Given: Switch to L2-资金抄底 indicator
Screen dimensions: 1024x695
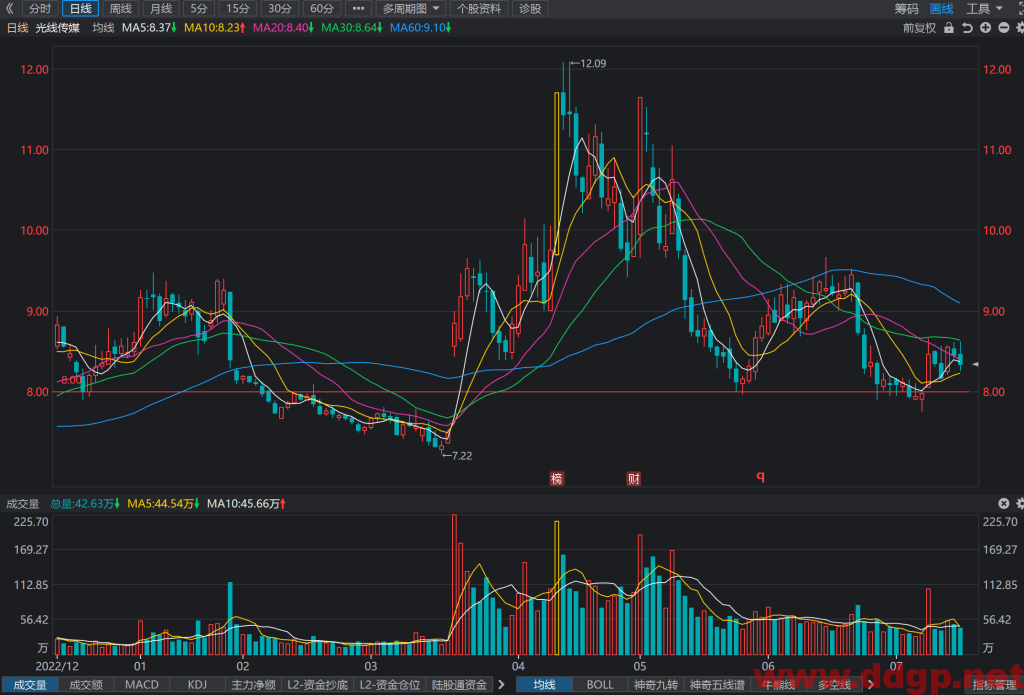Looking at the screenshot, I should [318, 685].
